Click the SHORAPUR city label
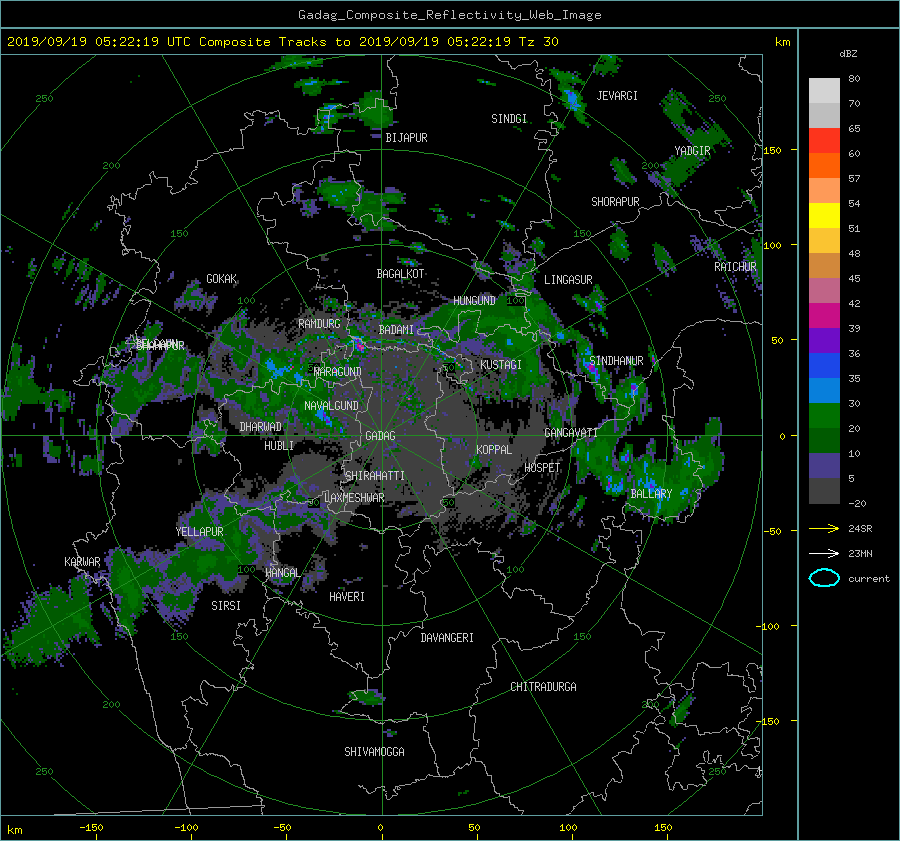Screen dimensions: 900x841 (615, 202)
